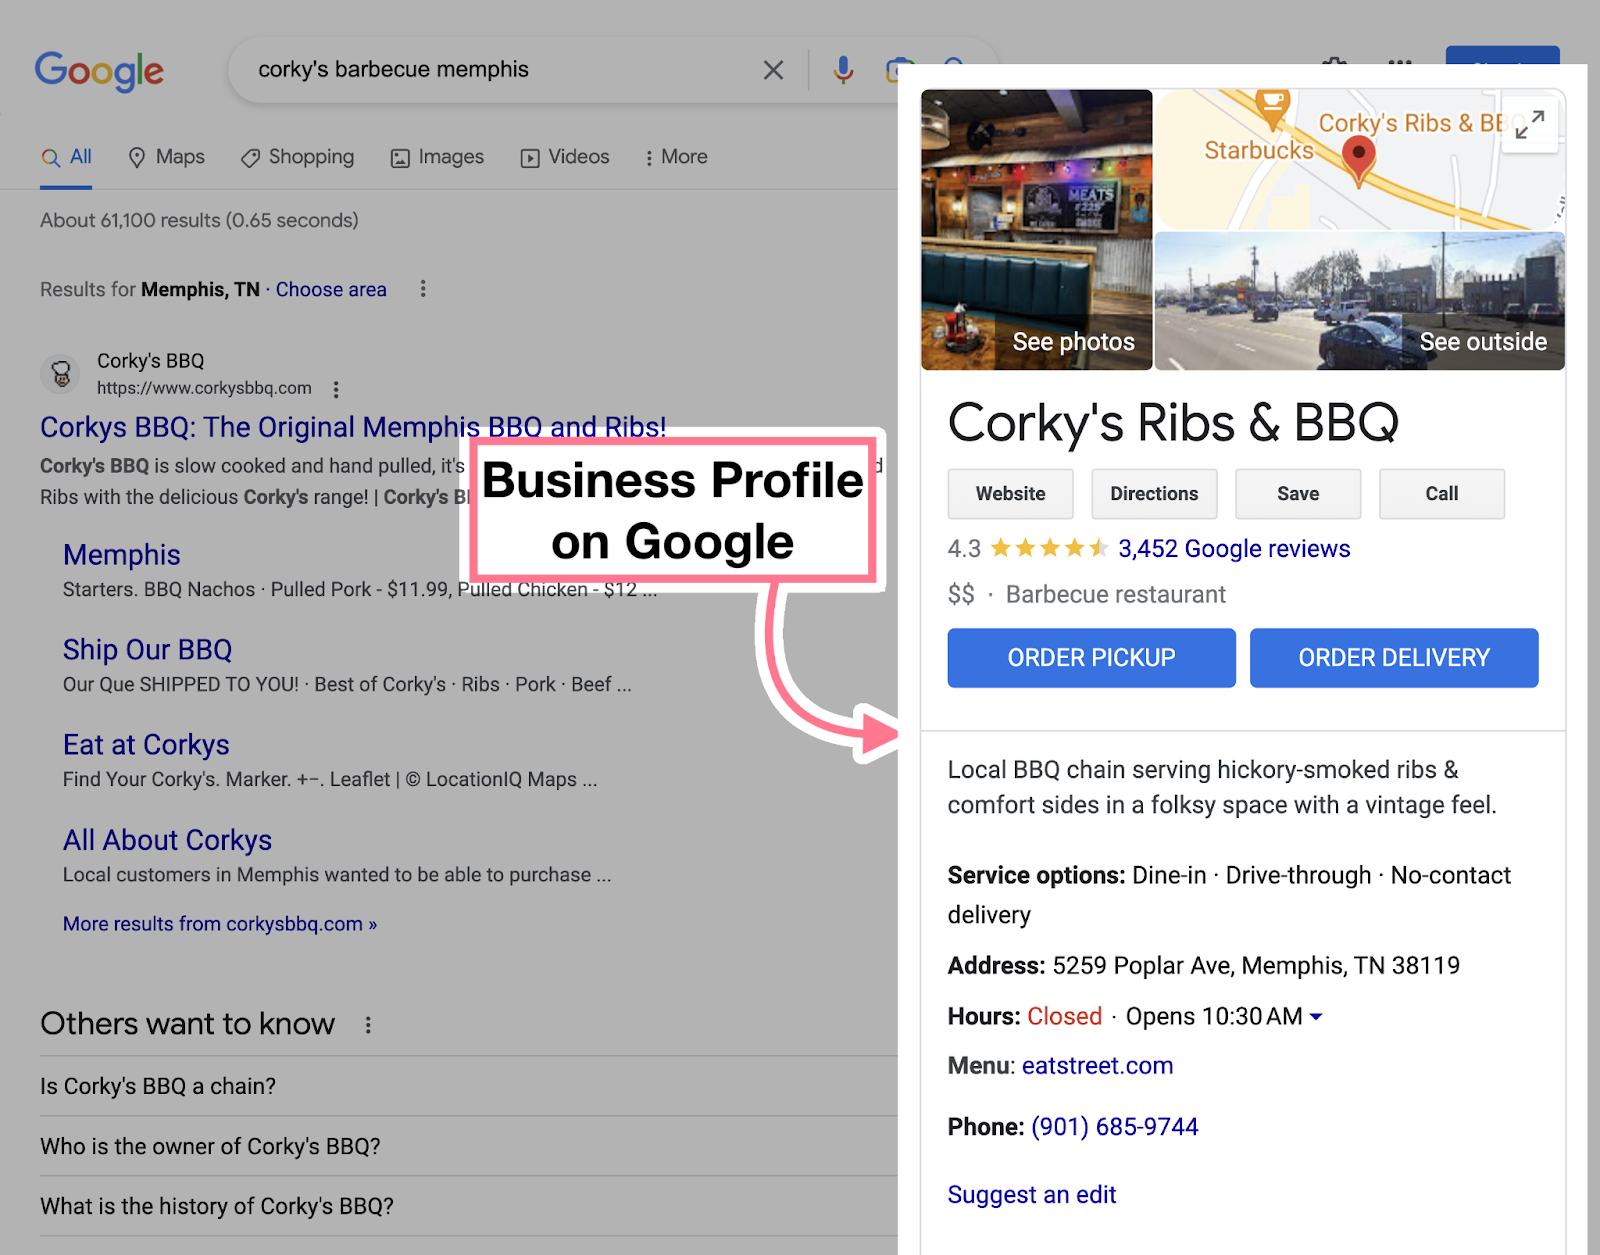1600x1255 pixels.
Task: Open dots menu beside Others want to know
Action: coord(368,1025)
